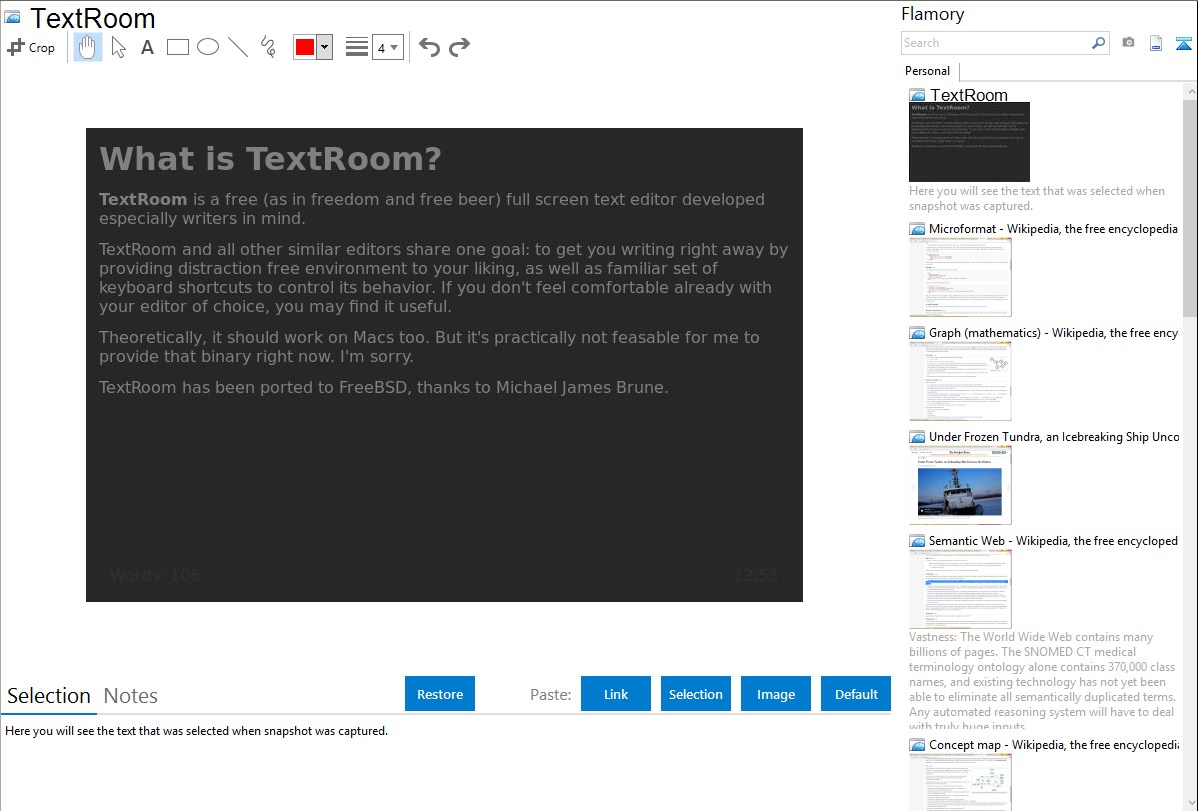The height and width of the screenshot is (811, 1198).
Task: Open the Graph (mathematics) snapshot thumbnail
Action: pos(960,381)
